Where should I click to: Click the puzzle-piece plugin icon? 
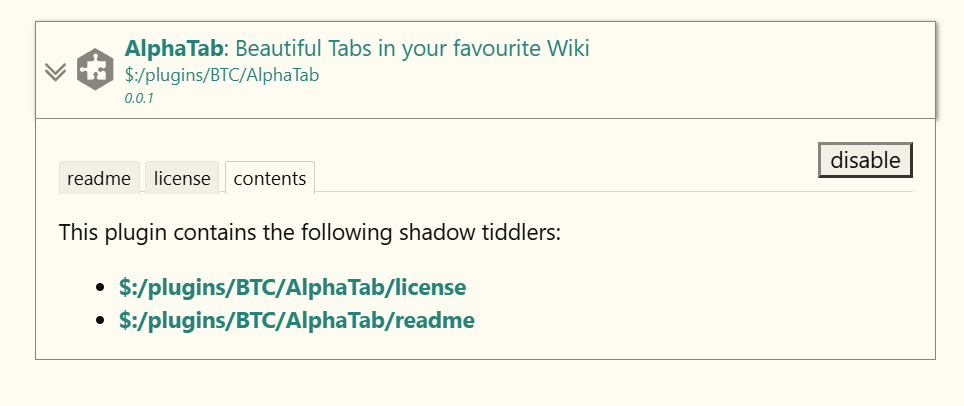coord(95,69)
